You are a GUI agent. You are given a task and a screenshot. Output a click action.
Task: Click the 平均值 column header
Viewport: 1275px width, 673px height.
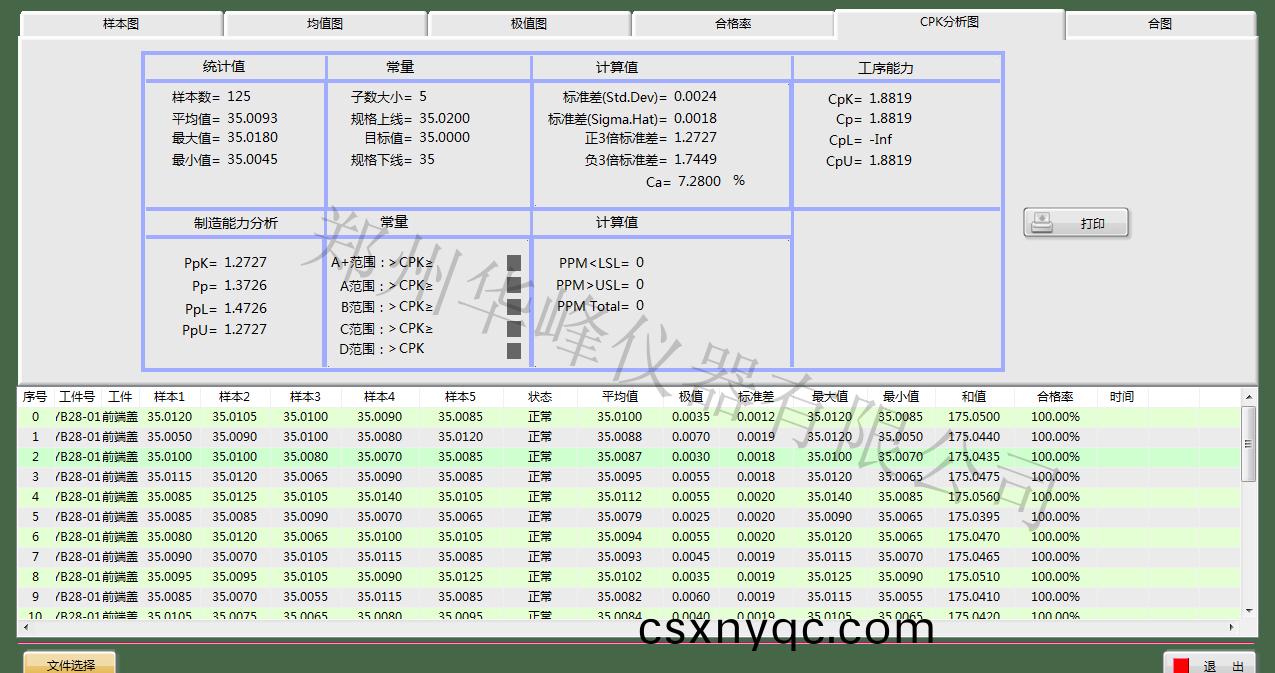tap(620, 397)
